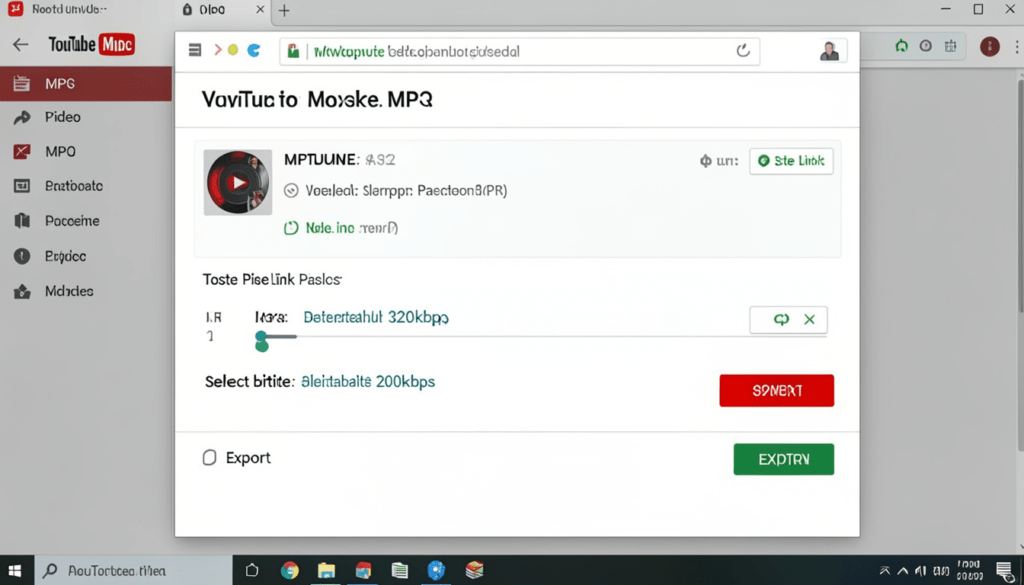Click the red SONBRT convert button
This screenshot has height=585, width=1024.
(776, 390)
